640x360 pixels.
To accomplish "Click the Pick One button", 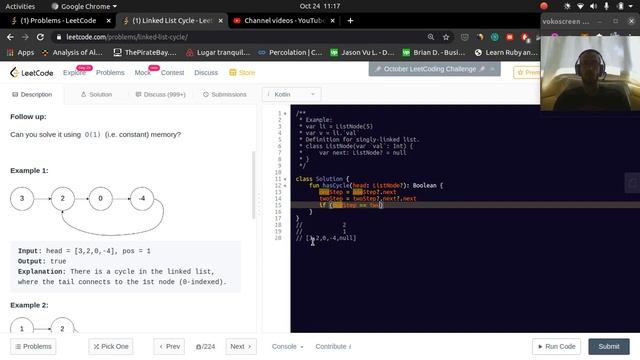I will coord(111,347).
